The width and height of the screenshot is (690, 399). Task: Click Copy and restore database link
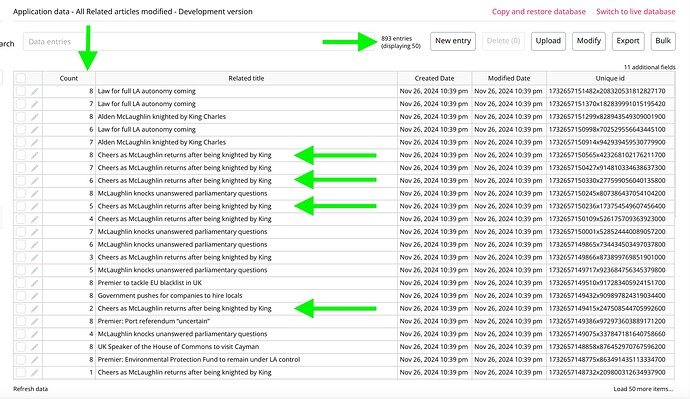(539, 12)
